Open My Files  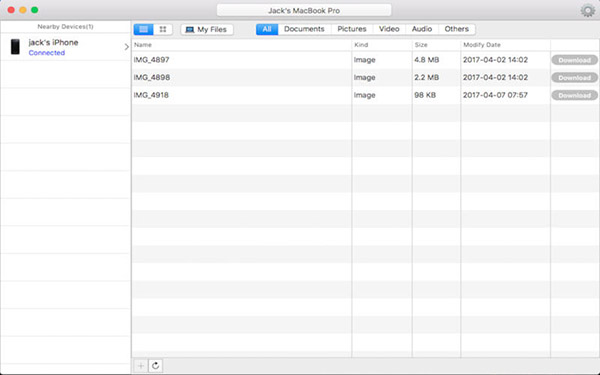(207, 29)
